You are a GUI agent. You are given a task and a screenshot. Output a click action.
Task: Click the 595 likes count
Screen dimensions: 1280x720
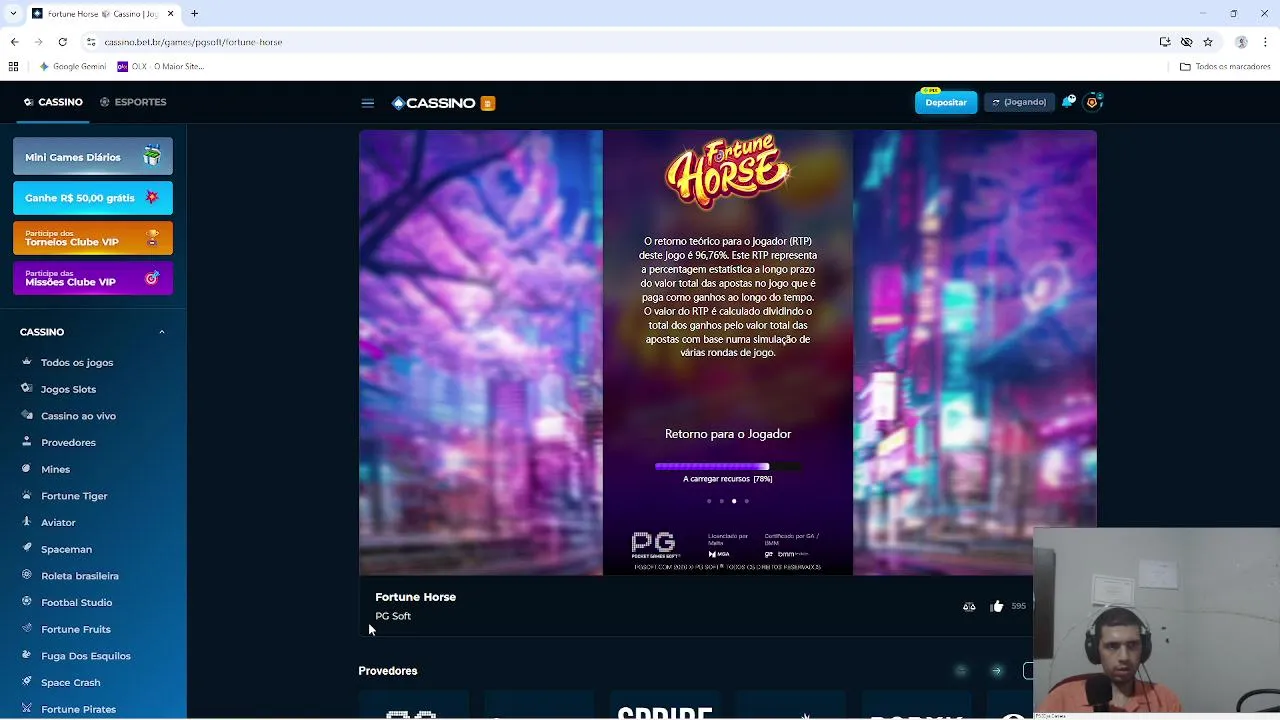point(1018,606)
